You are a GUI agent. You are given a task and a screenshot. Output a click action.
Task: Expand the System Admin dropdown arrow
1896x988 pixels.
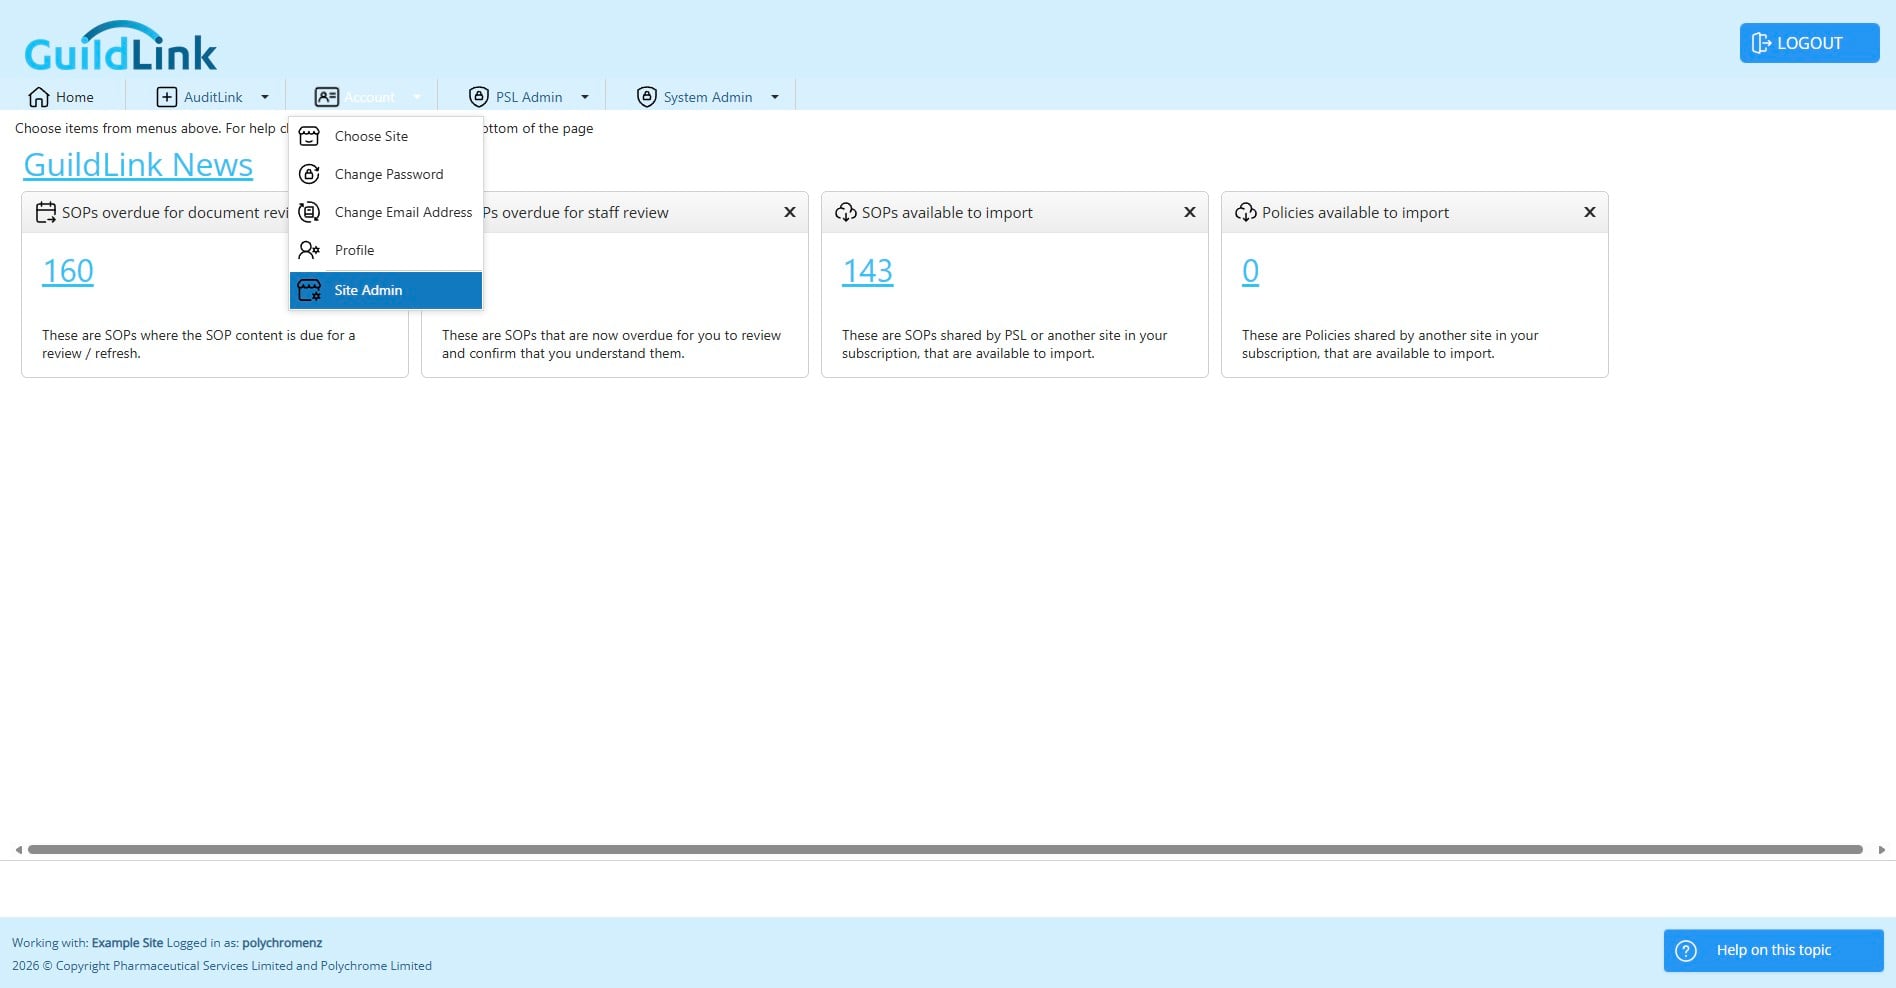click(x=775, y=97)
